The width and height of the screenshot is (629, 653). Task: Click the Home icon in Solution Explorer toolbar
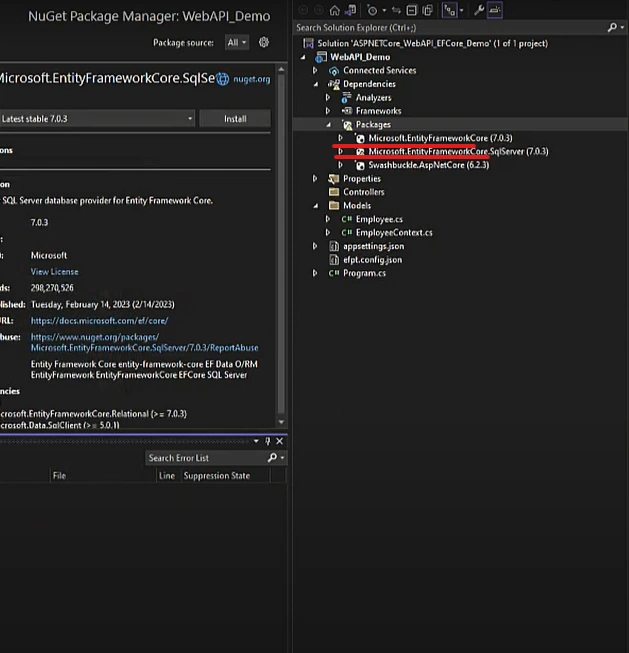(334, 10)
